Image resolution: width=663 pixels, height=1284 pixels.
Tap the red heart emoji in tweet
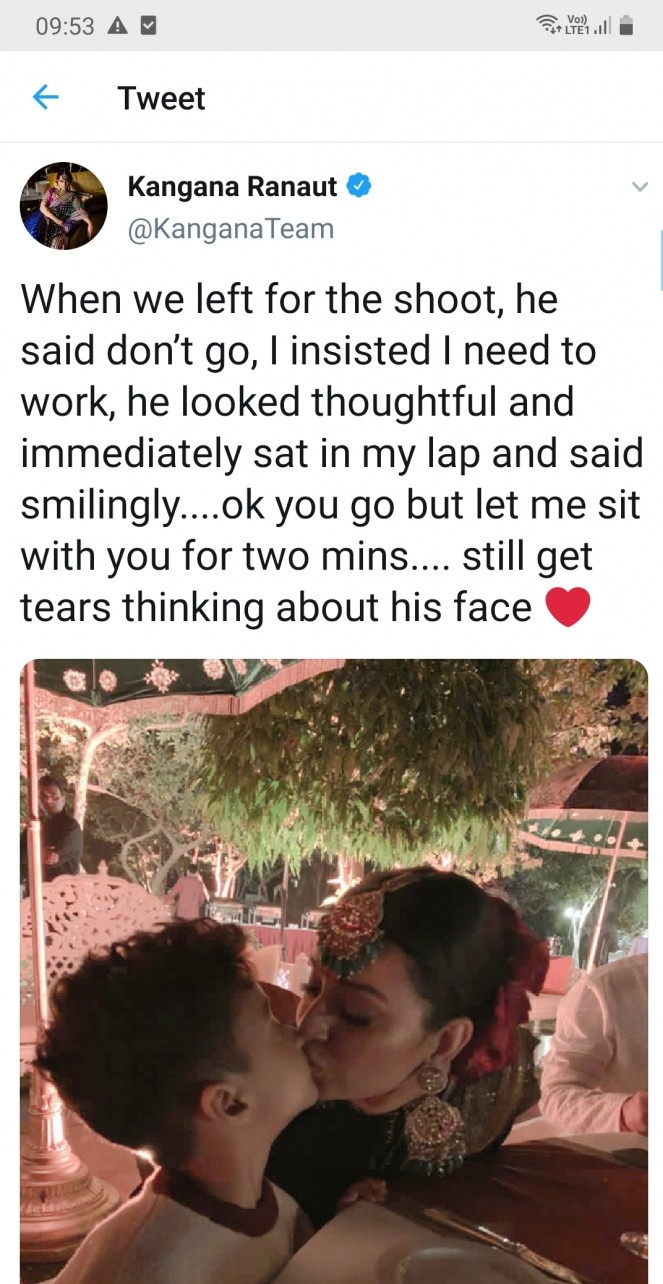pyautogui.click(x=568, y=607)
